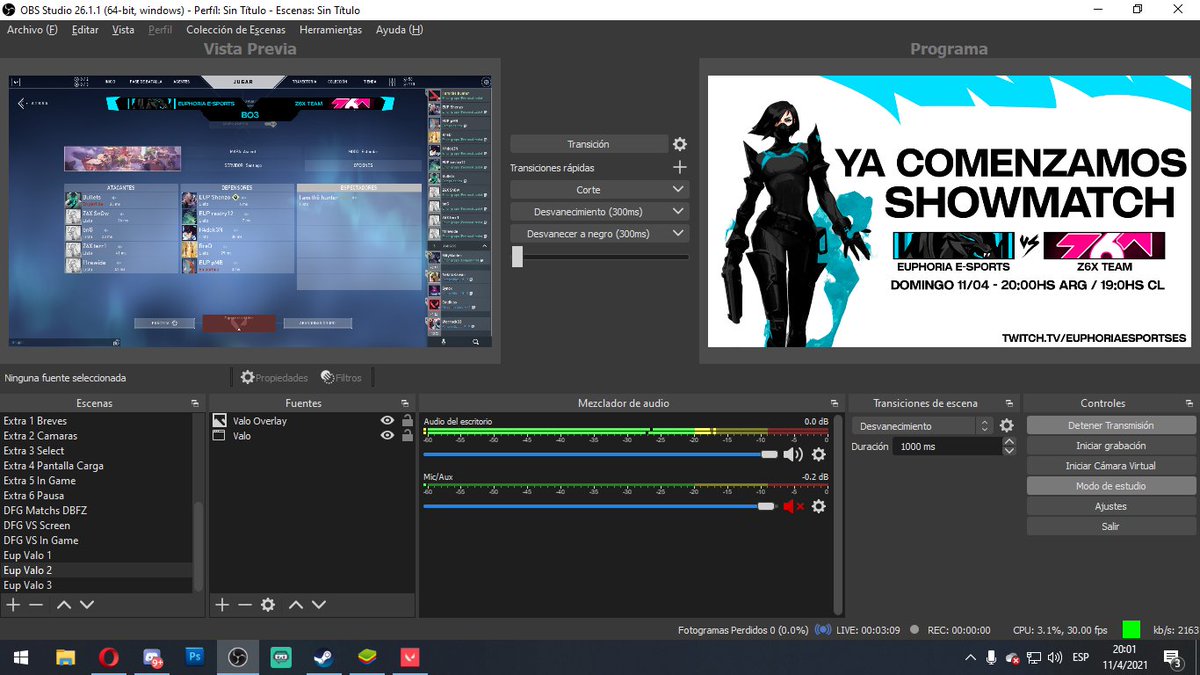Open source properties gear in Fuentes toolbar

268,605
